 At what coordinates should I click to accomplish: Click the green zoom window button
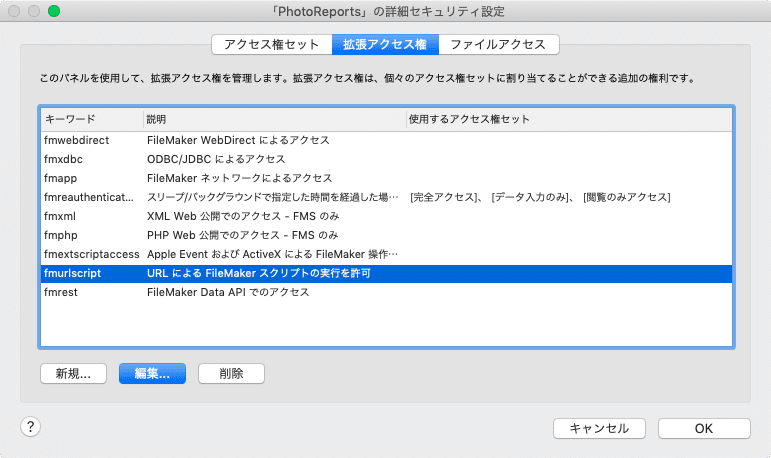pos(54,11)
